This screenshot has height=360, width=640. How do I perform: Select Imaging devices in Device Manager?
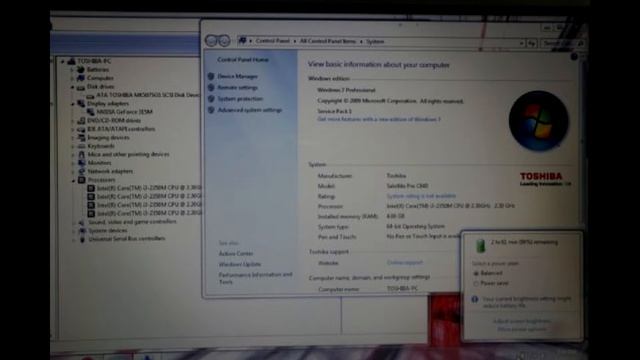click(109, 138)
